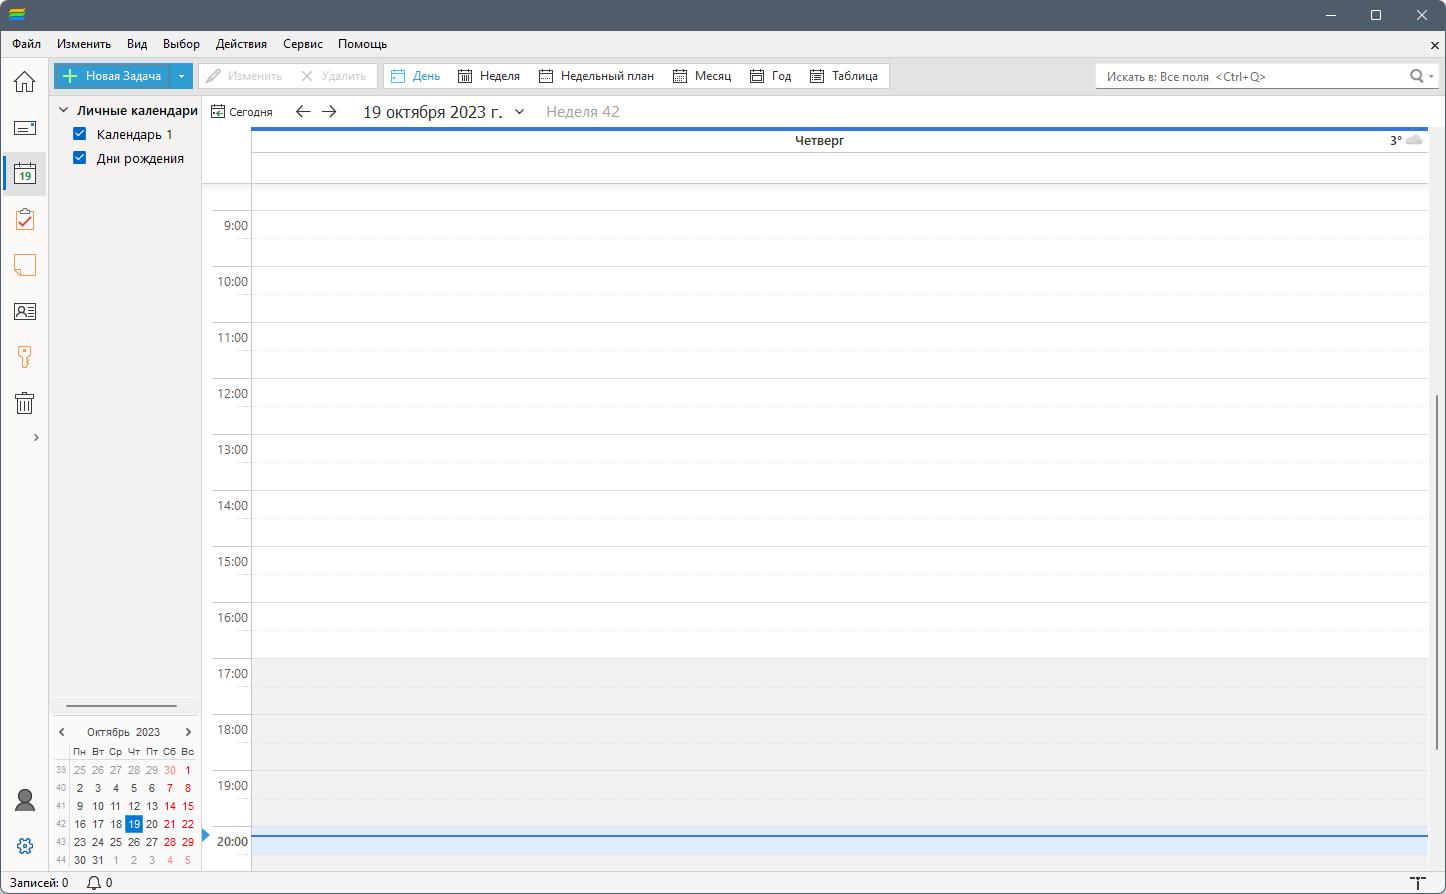Uncheck the Календарь 1 checkbox

[x=80, y=134]
